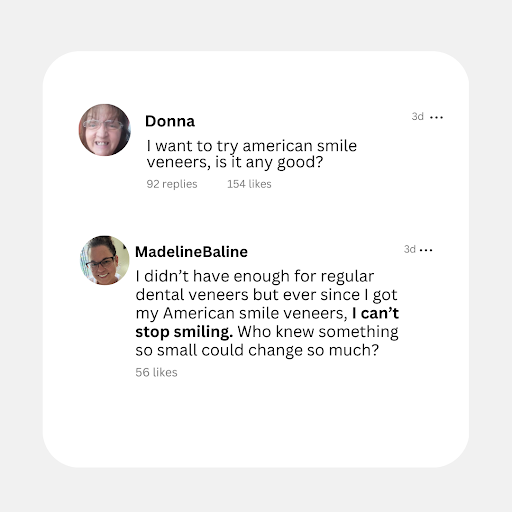Screen dimensions: 512x512
Task: Expand the 92 replies thread
Action: pyautogui.click(x=172, y=184)
